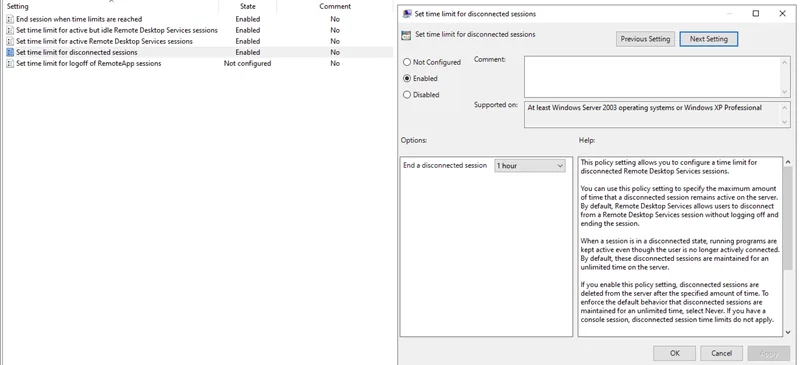Maximize the policy setting dialog
Screen dimensions: 800x365
pos(756,14)
